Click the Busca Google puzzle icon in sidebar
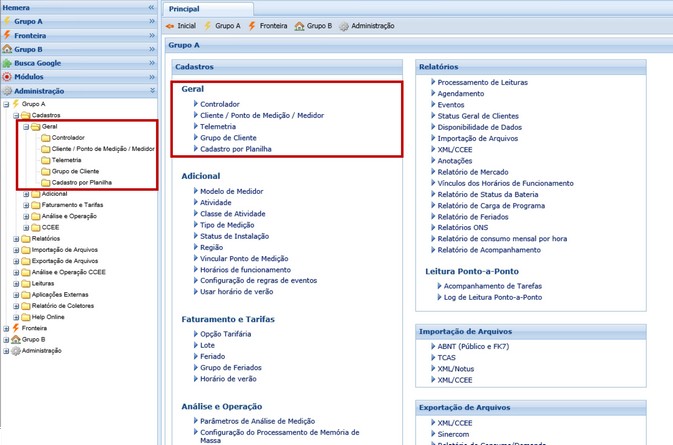Image resolution: width=673 pixels, height=445 pixels. click(8, 63)
